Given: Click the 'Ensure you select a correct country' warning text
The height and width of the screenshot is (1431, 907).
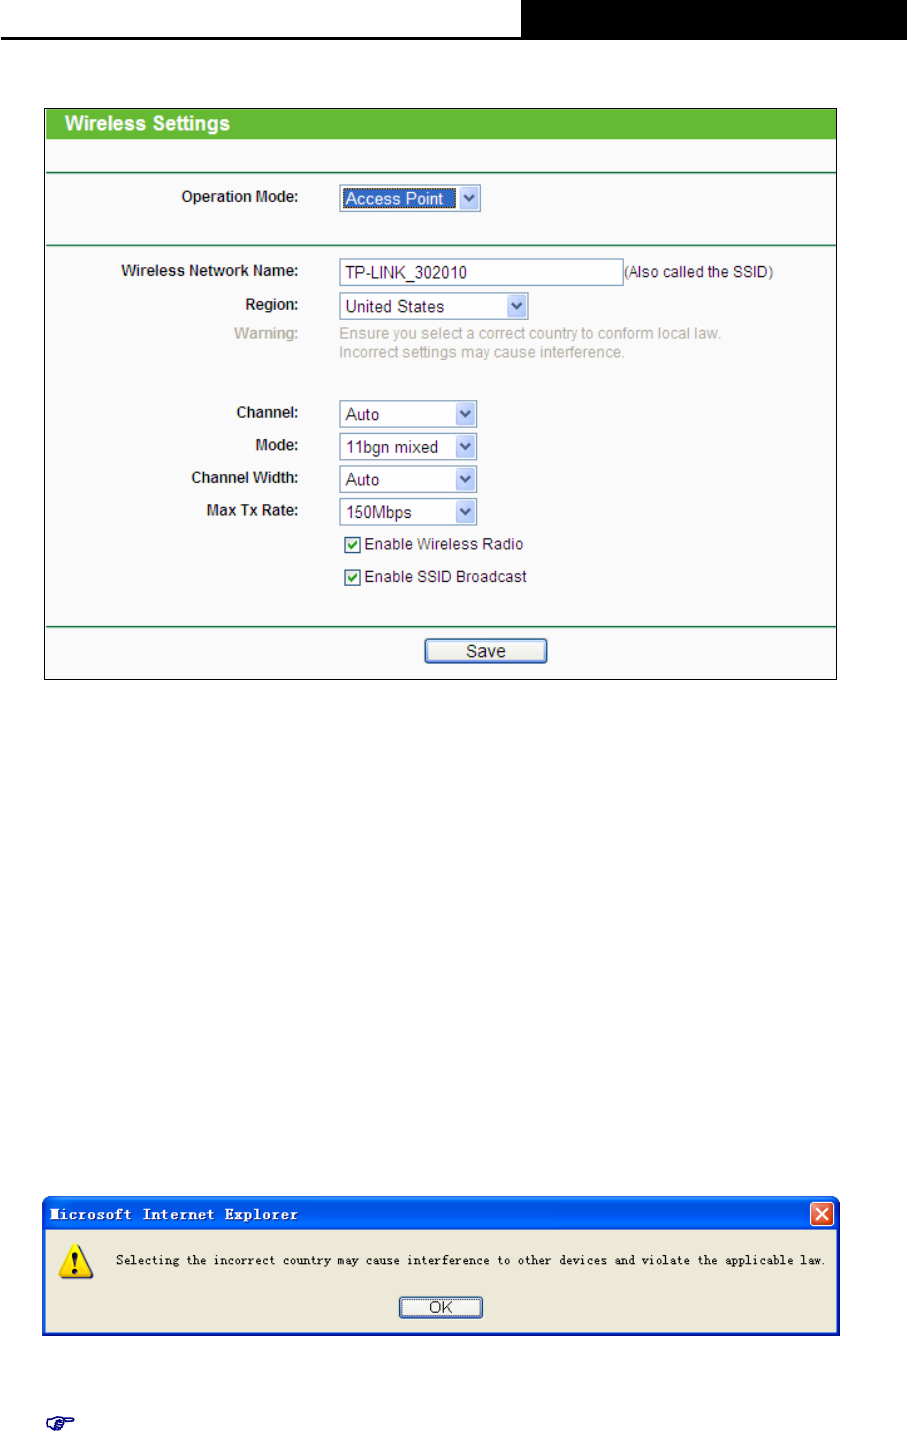Looking at the screenshot, I should [530, 333].
